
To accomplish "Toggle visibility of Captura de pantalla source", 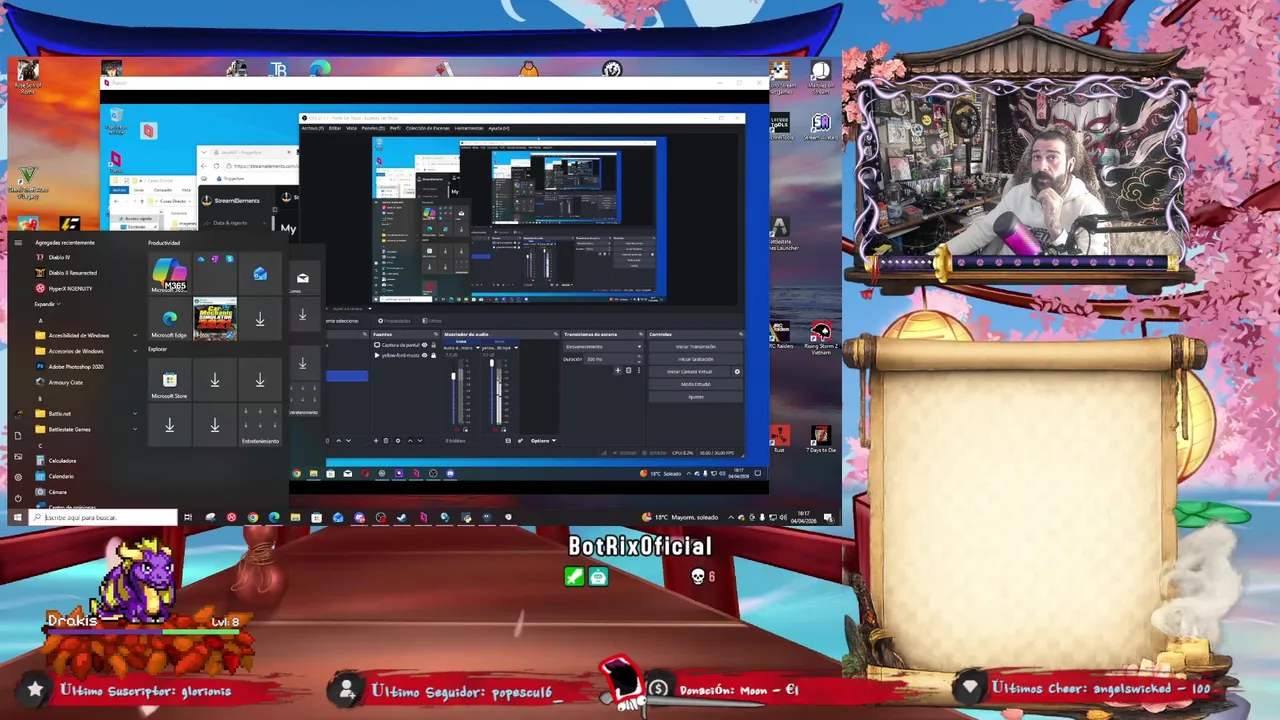I will tap(424, 345).
